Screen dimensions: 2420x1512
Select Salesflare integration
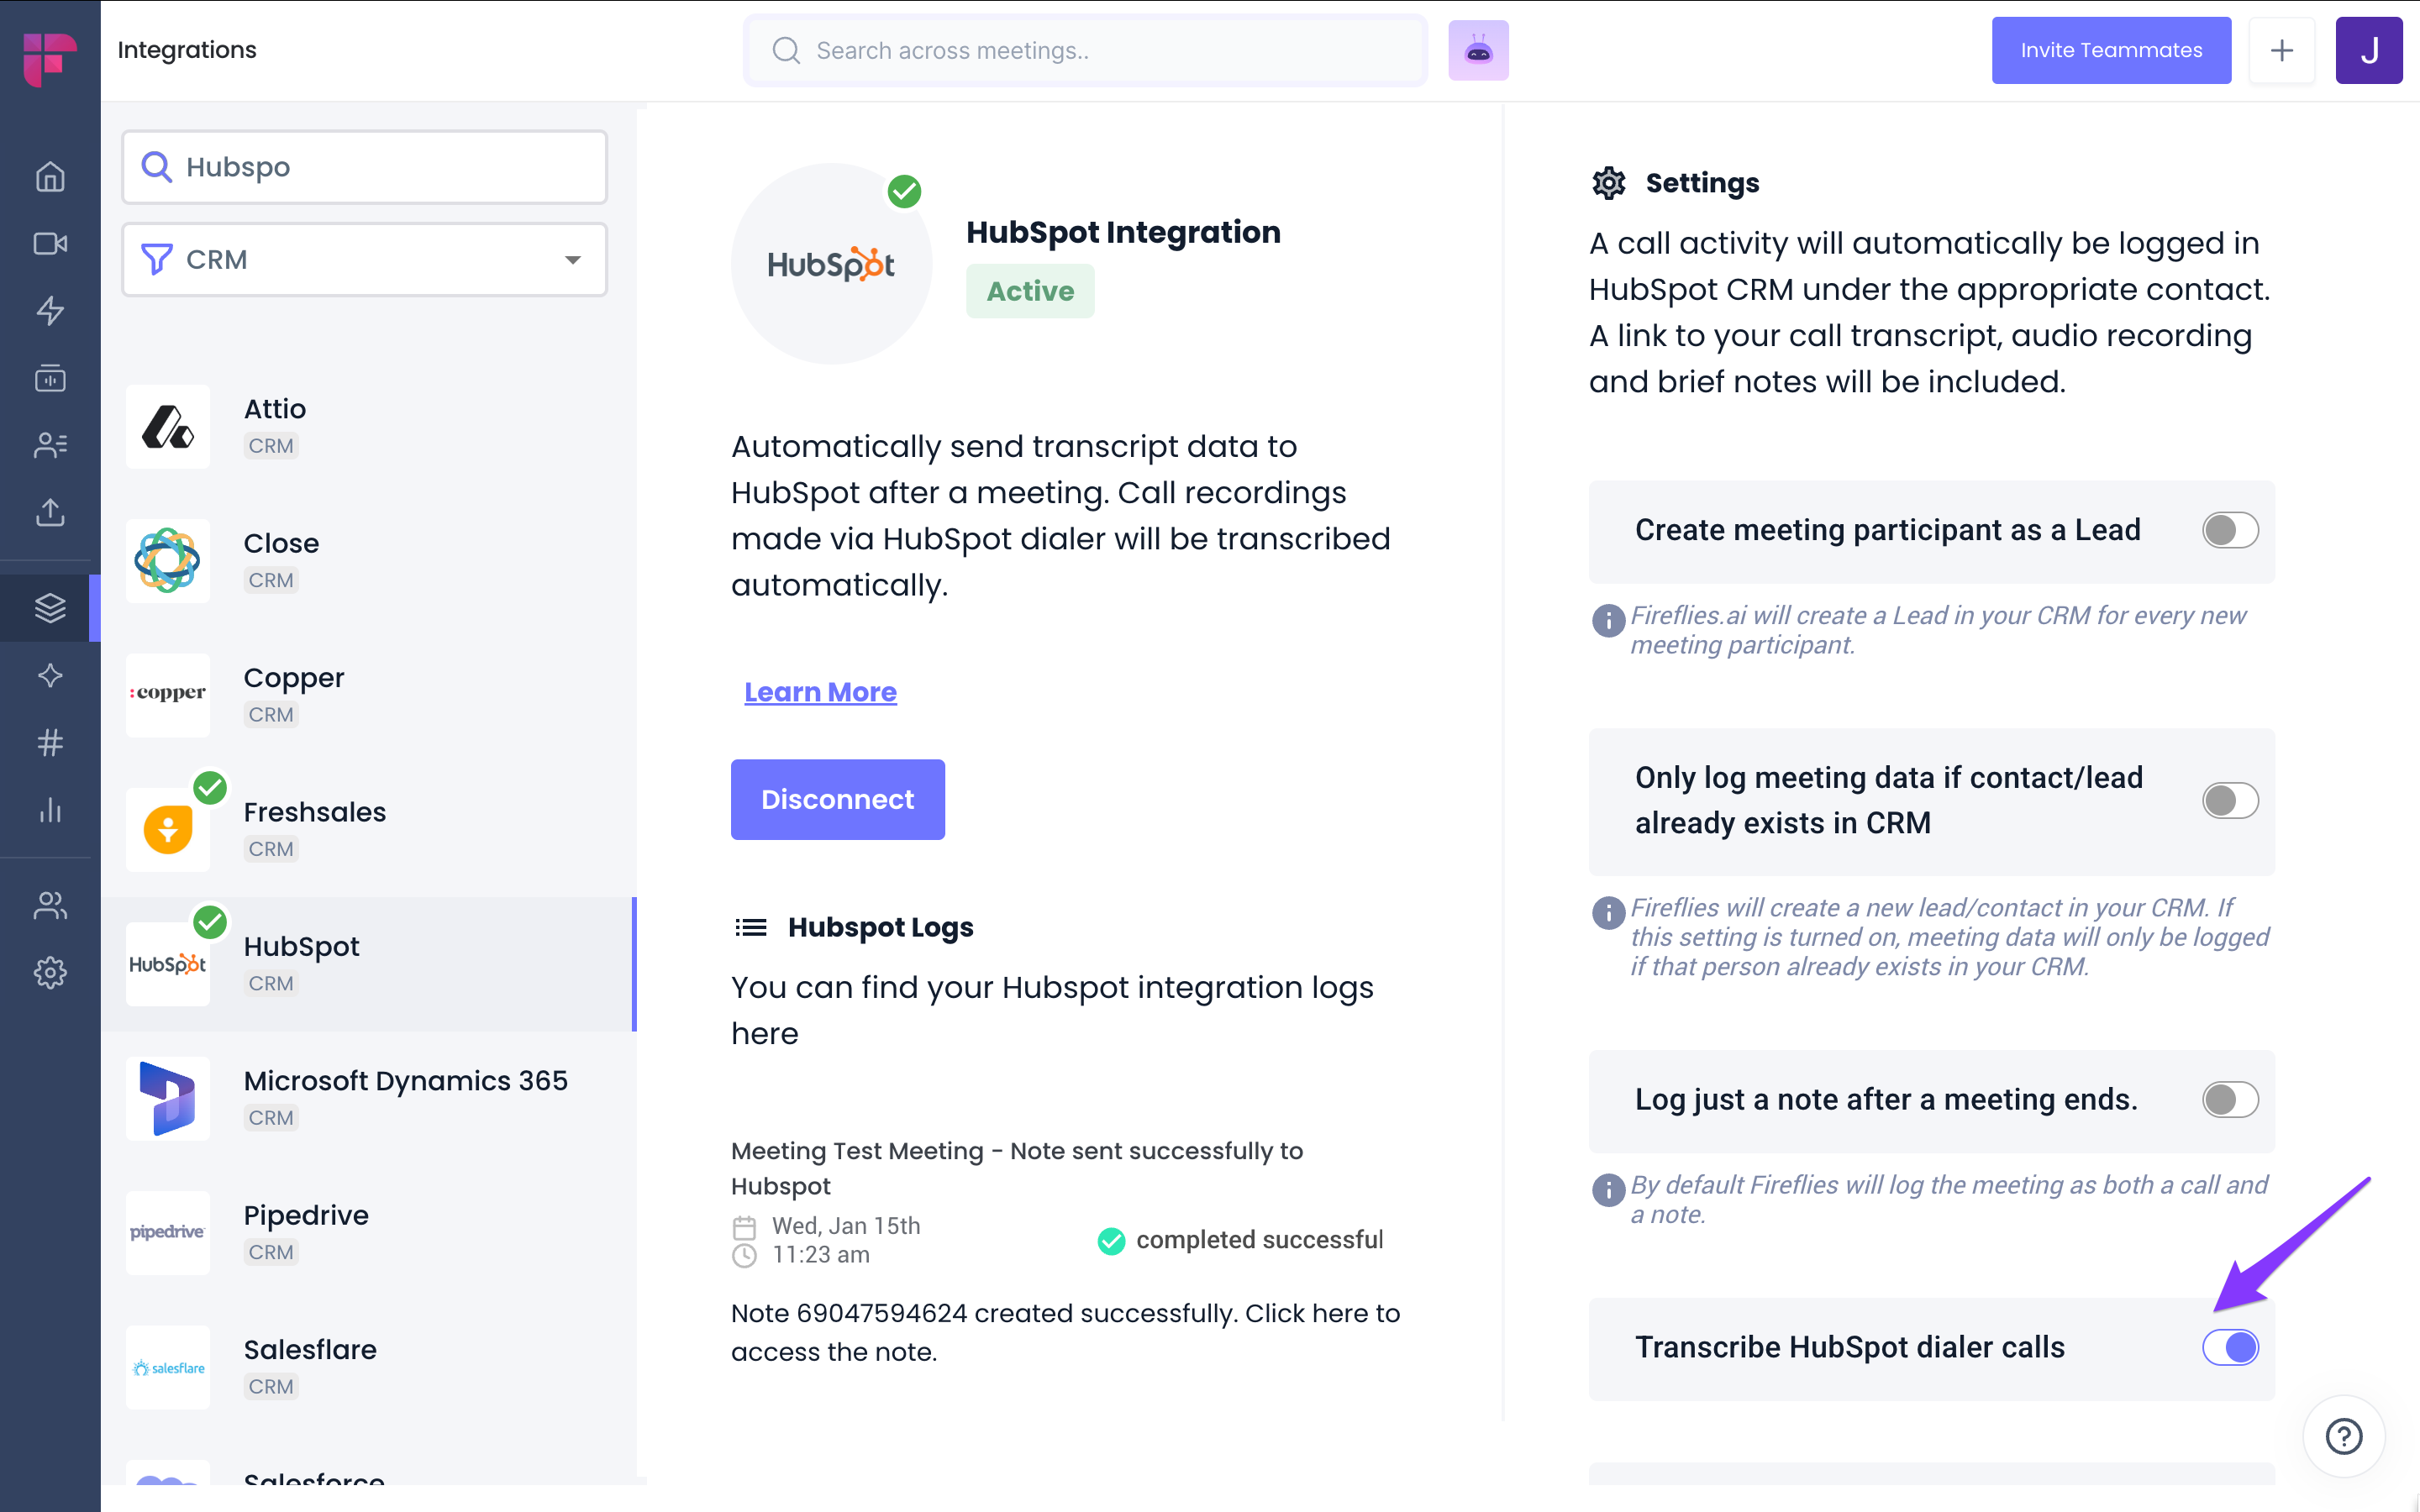pos(368,1367)
